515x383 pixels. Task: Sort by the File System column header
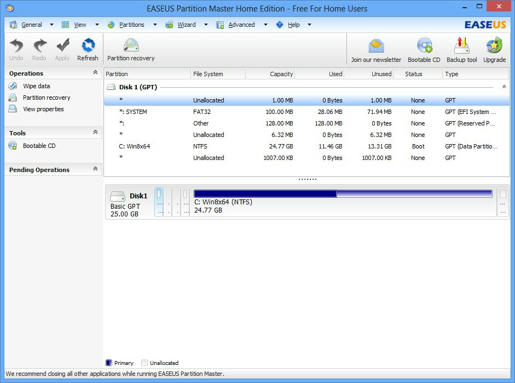coord(218,74)
